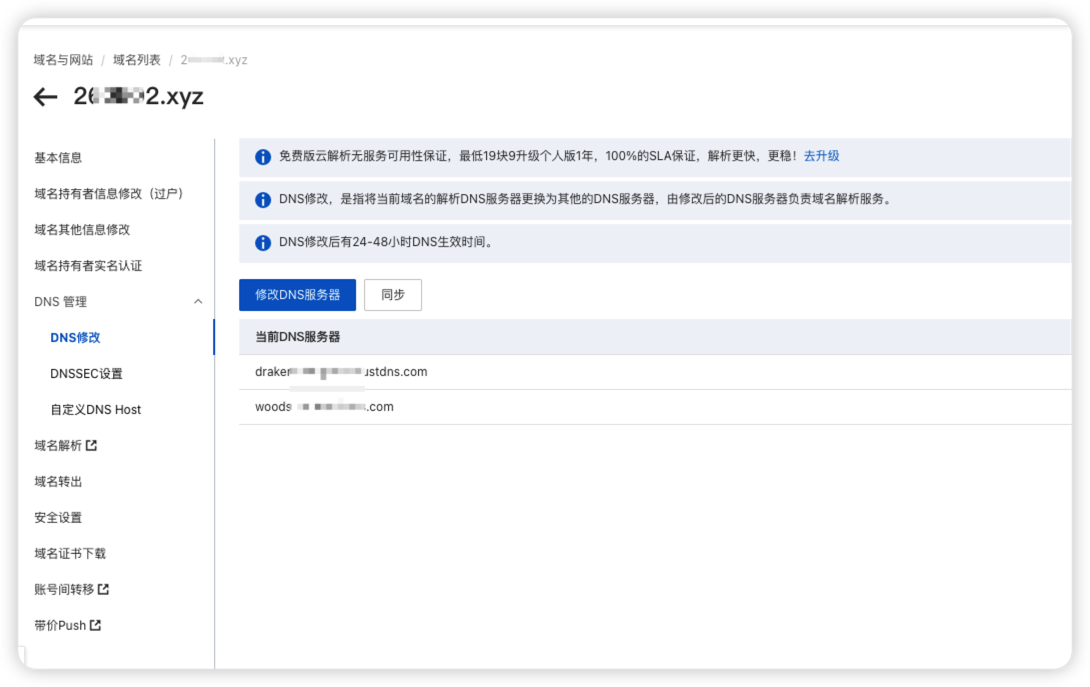The image size is (1090, 687).
Task: Click the external link icon next to 账号间转移
Action: point(103,589)
